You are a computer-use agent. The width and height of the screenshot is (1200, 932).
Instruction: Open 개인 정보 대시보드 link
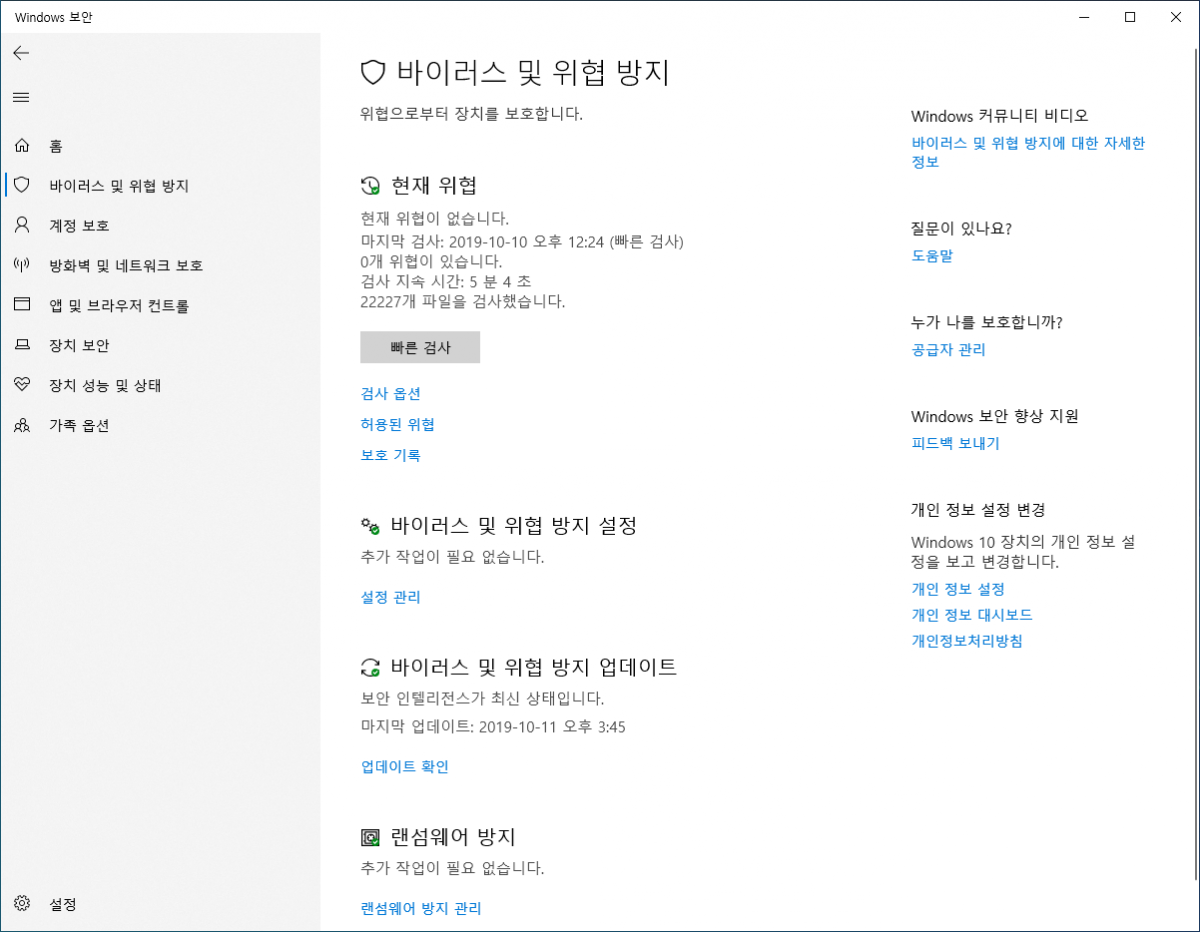(972, 615)
